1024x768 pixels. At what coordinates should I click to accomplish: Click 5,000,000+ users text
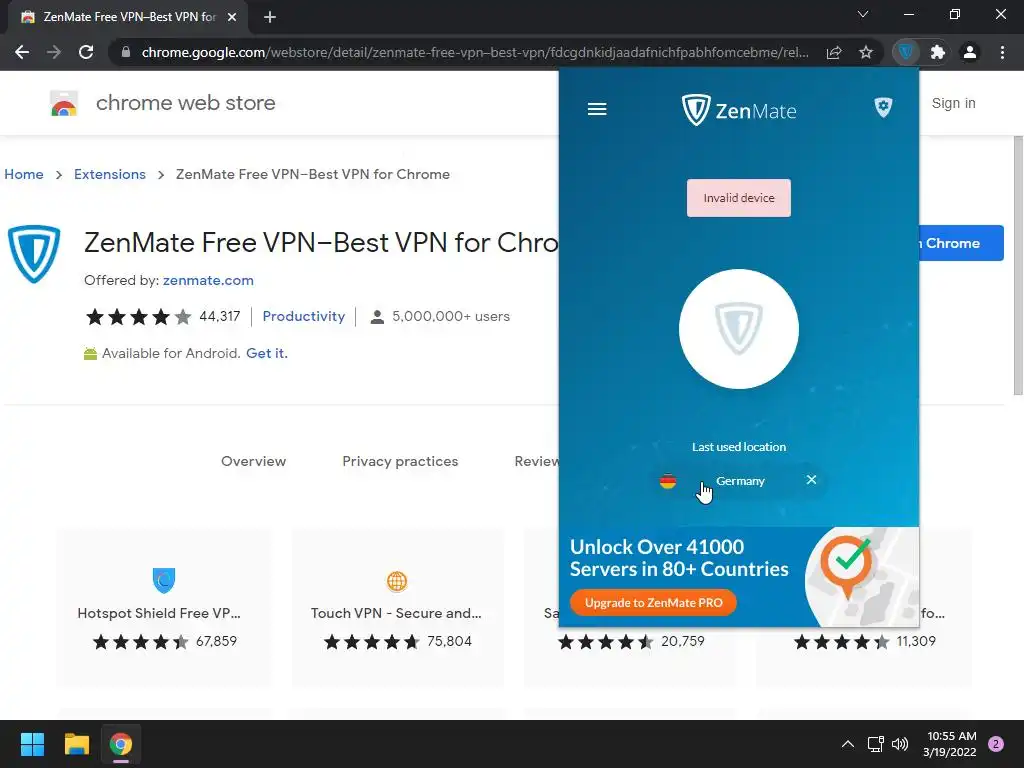click(451, 316)
